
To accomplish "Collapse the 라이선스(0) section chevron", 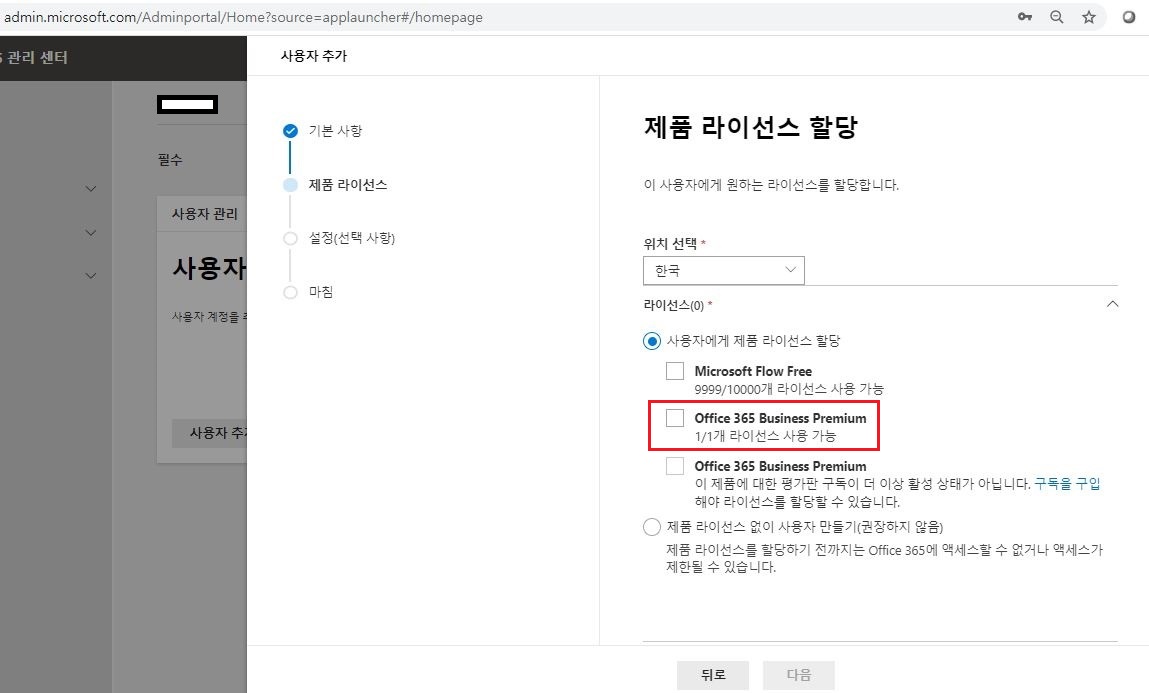I will click(x=1112, y=304).
